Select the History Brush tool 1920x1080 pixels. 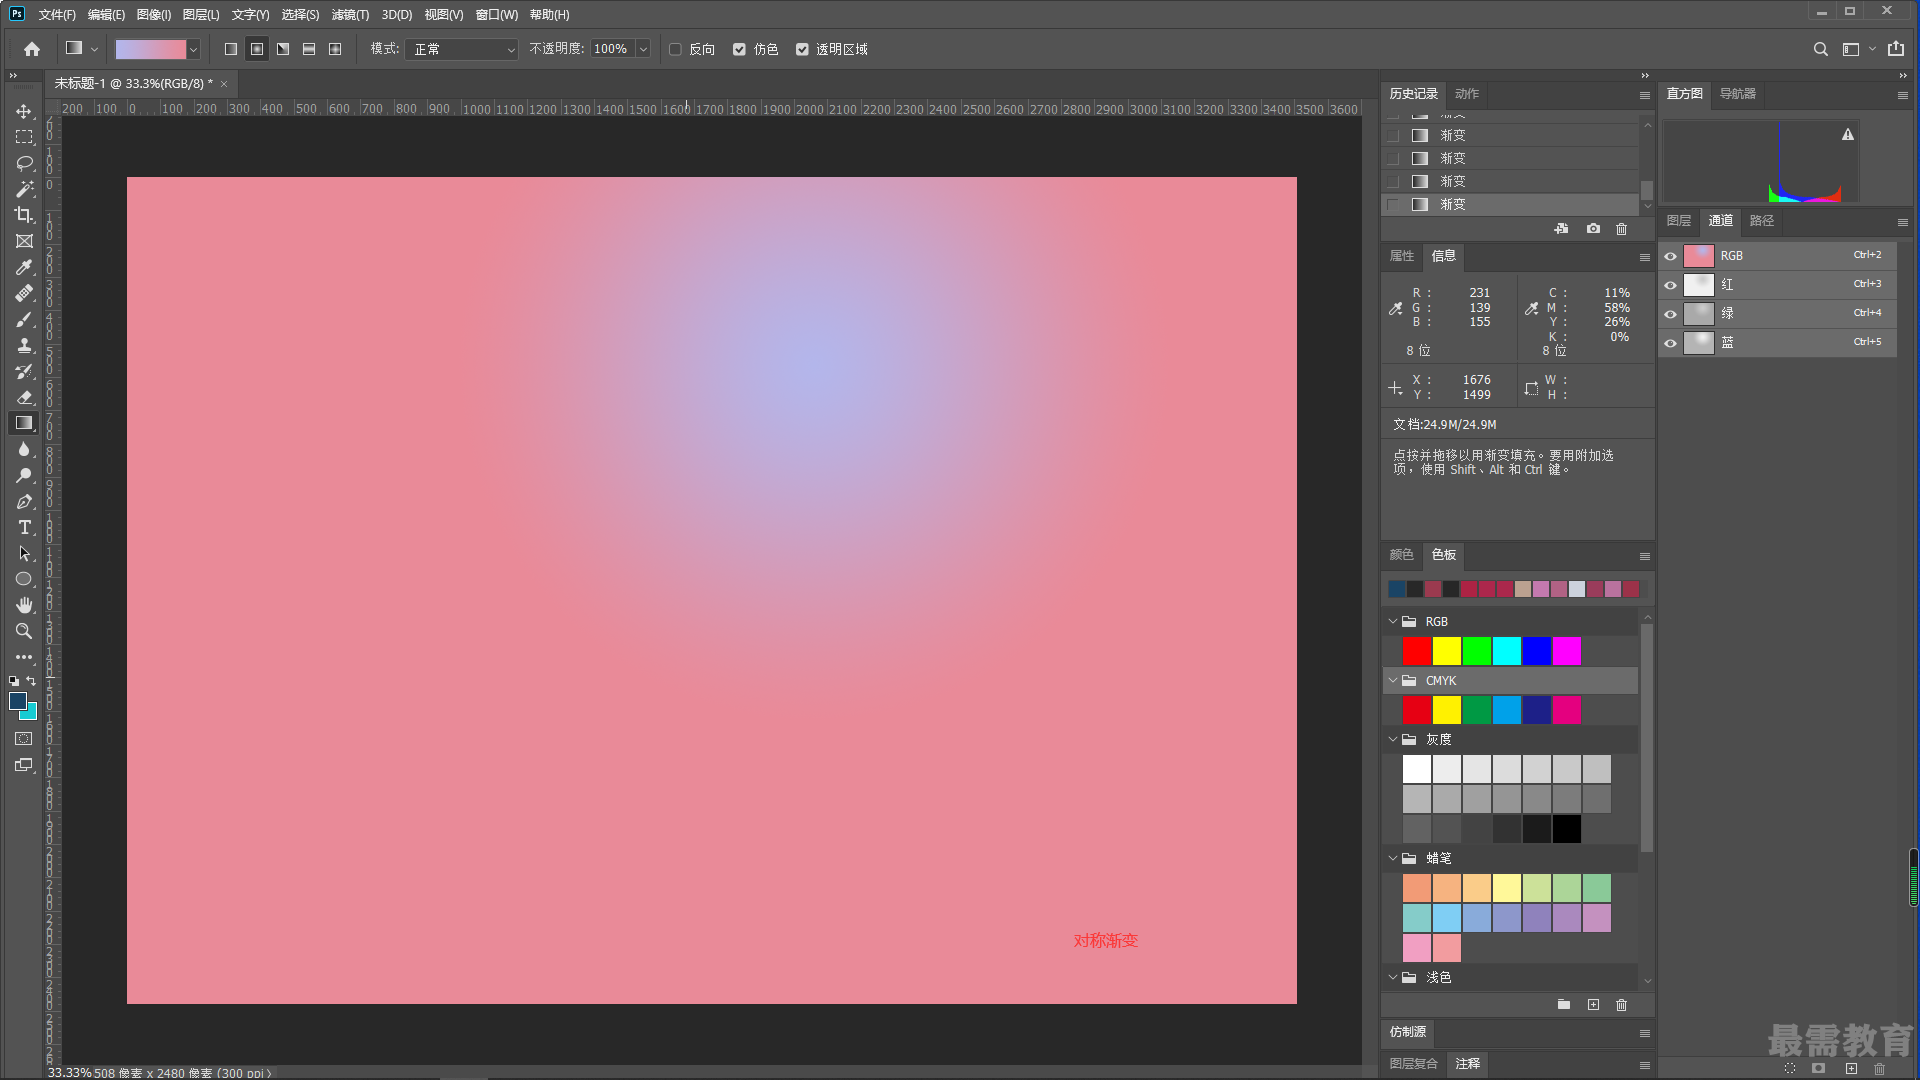click(x=24, y=371)
